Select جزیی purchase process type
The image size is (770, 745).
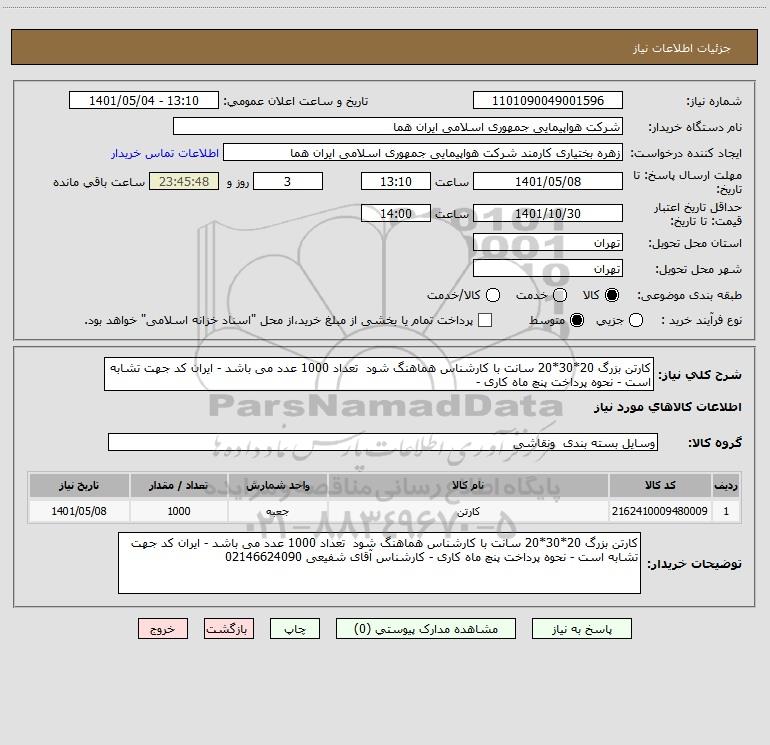666,320
